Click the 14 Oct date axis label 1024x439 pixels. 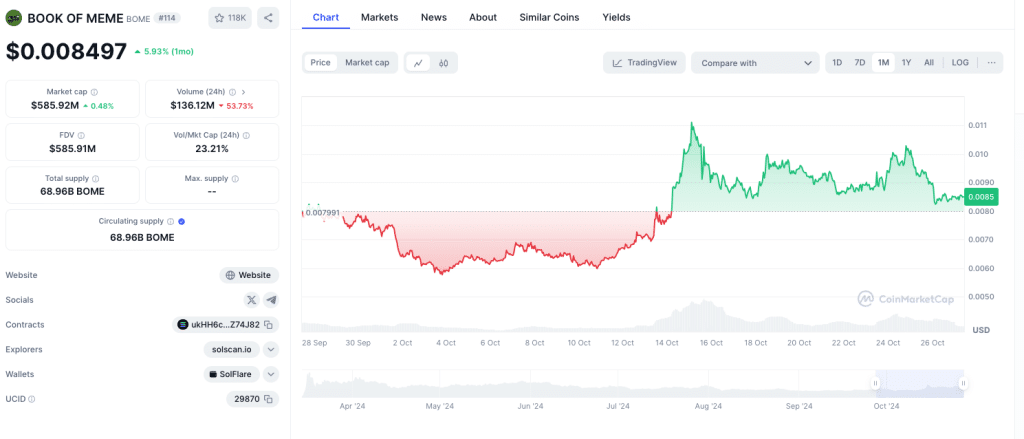click(x=667, y=342)
